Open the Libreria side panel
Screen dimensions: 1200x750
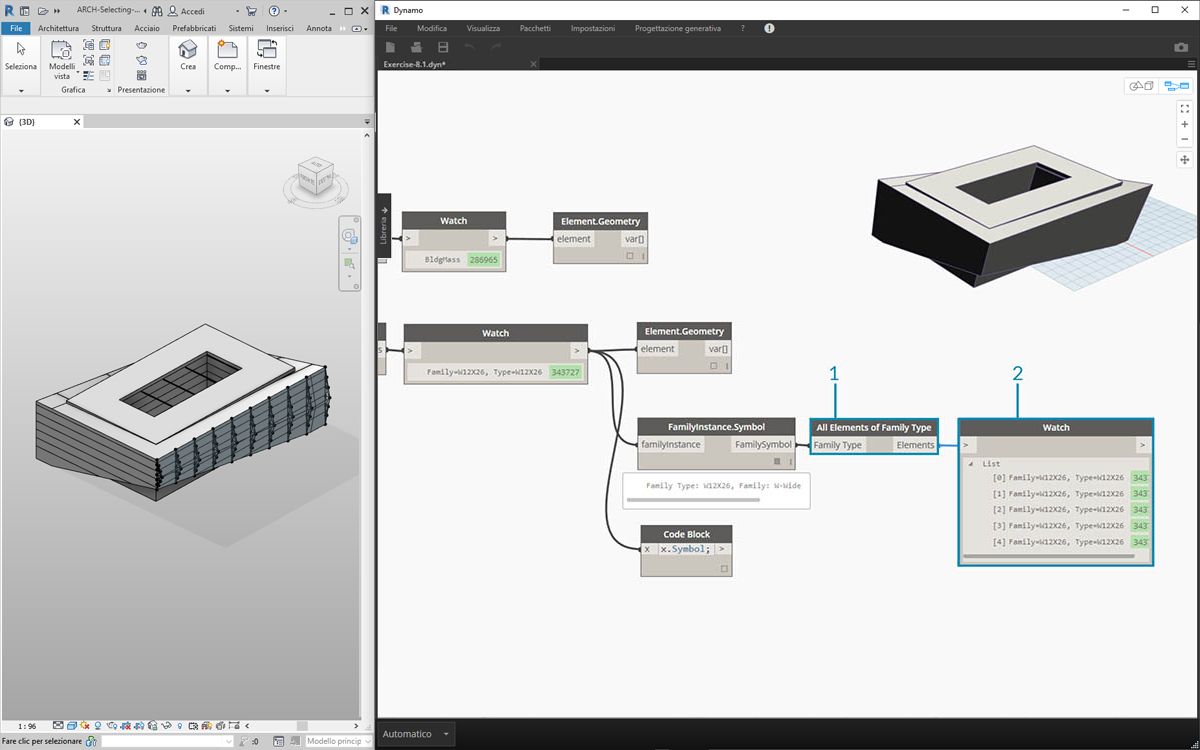tap(384, 227)
